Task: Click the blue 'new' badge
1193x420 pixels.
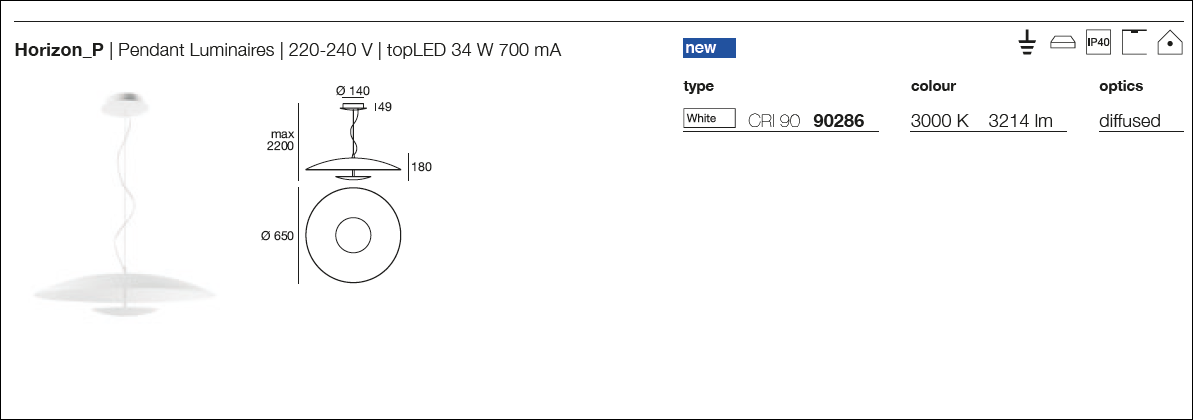Action: point(709,48)
